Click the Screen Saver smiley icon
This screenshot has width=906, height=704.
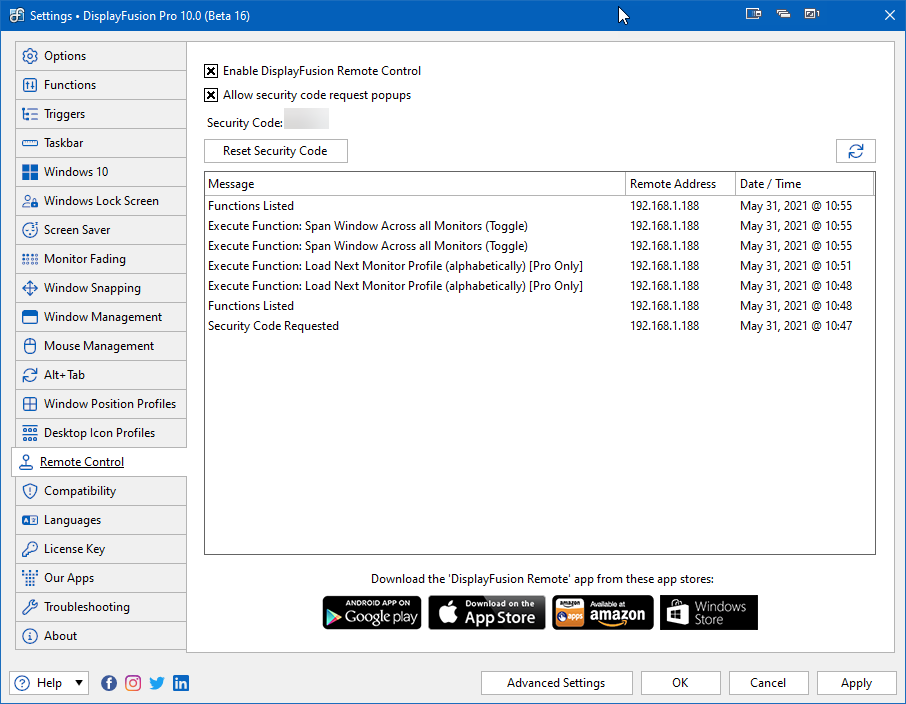pos(29,230)
